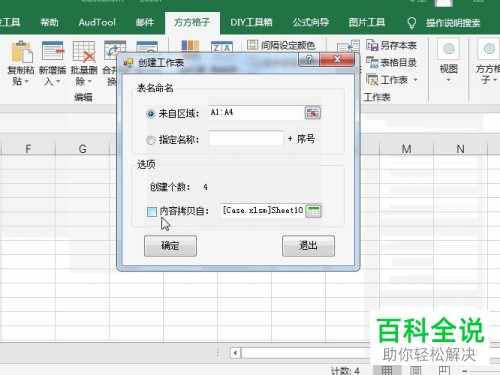Open the 公式向导 tab
Viewport: 500px width, 375px height.
[311, 23]
